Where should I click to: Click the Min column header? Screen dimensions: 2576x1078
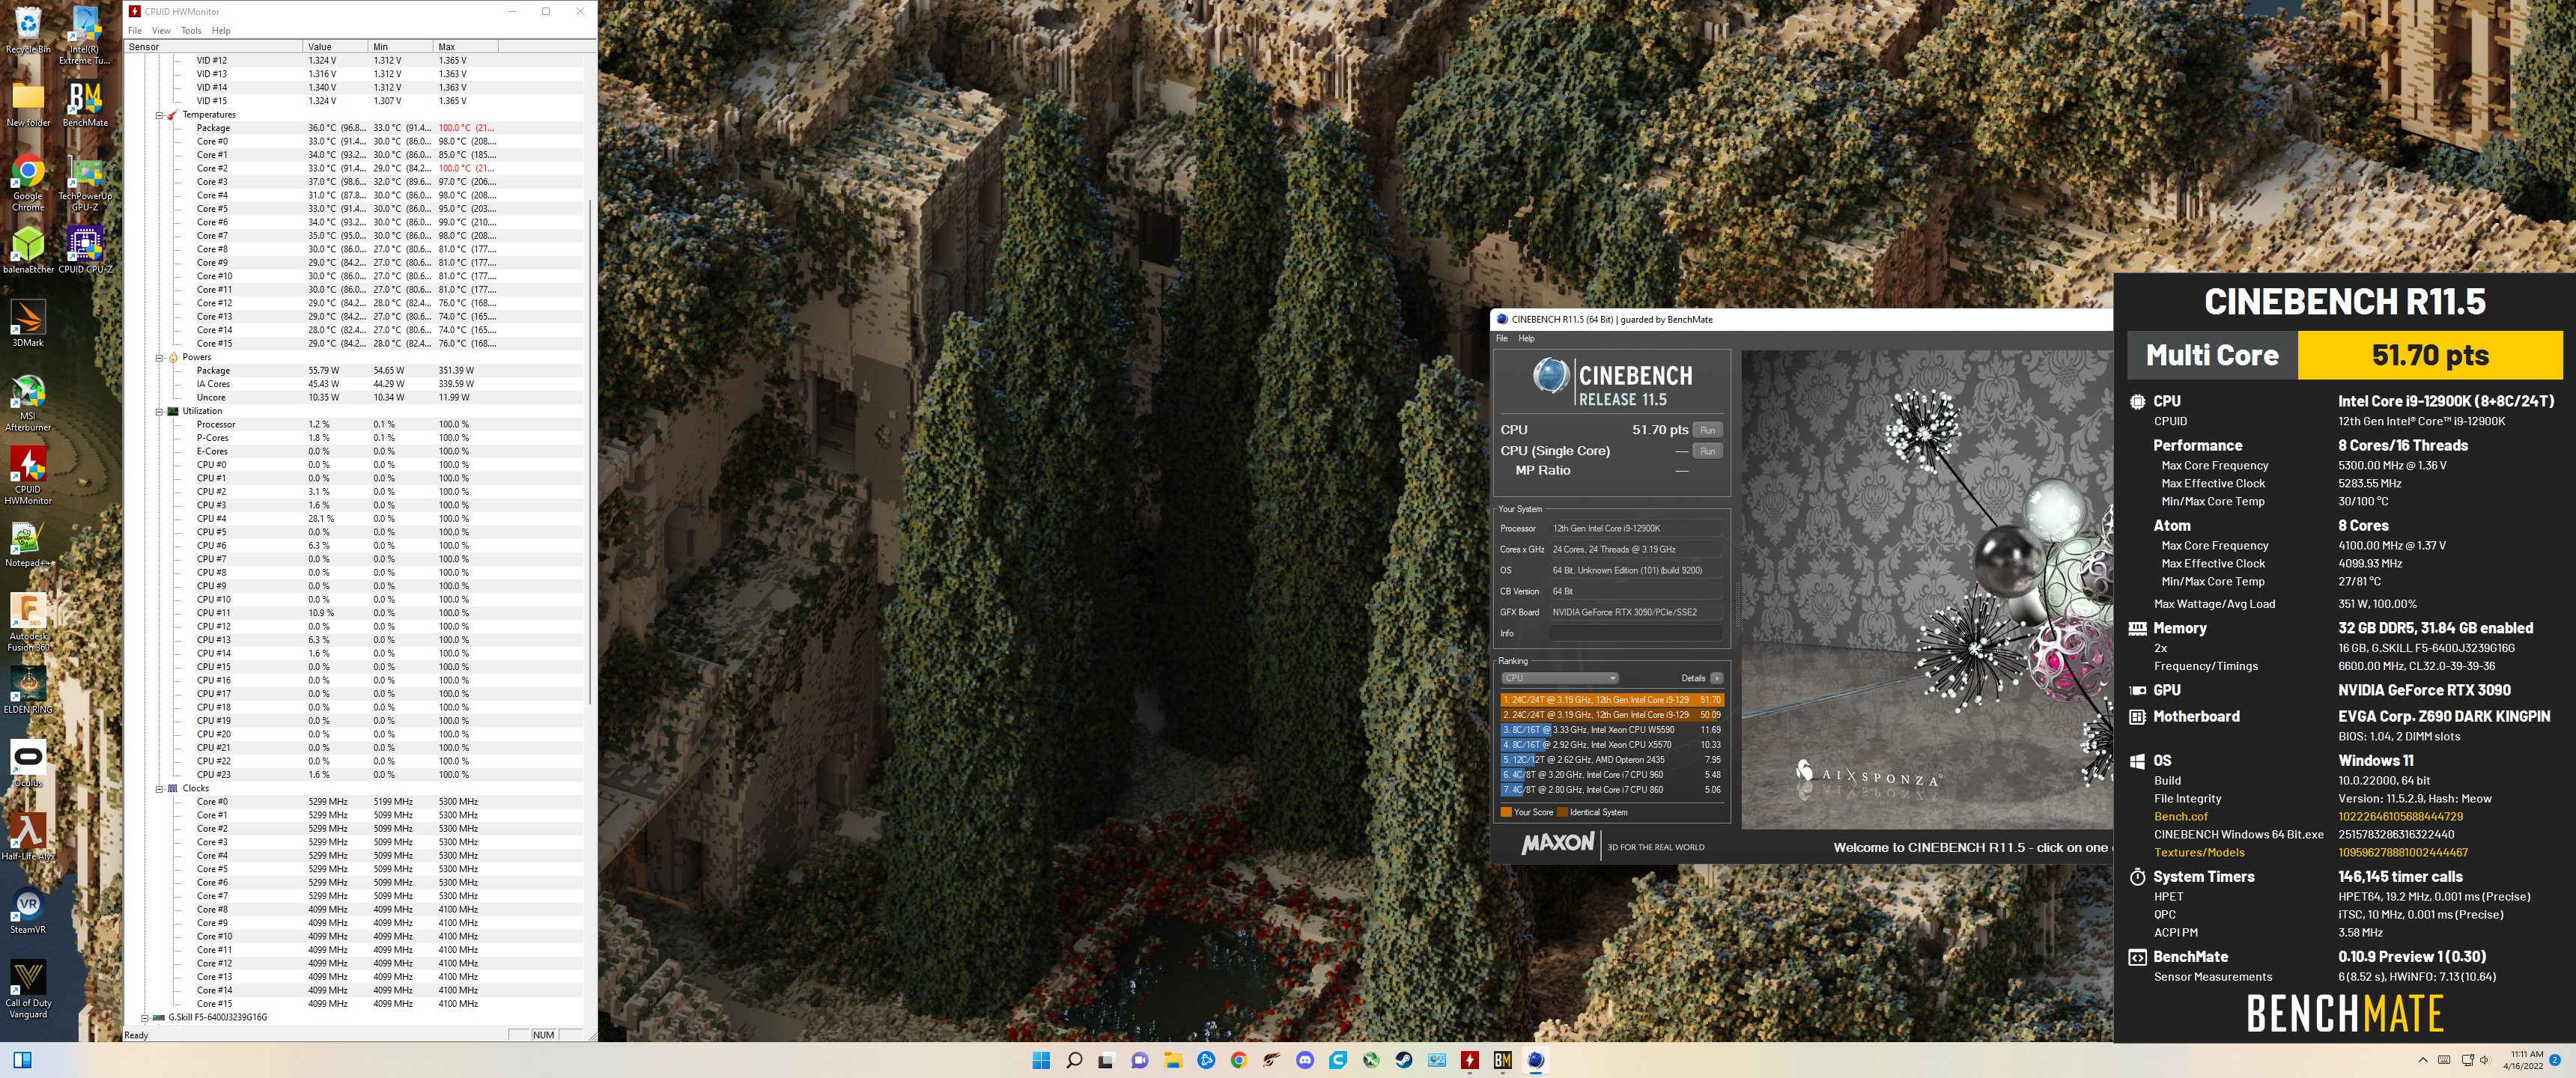click(x=400, y=47)
